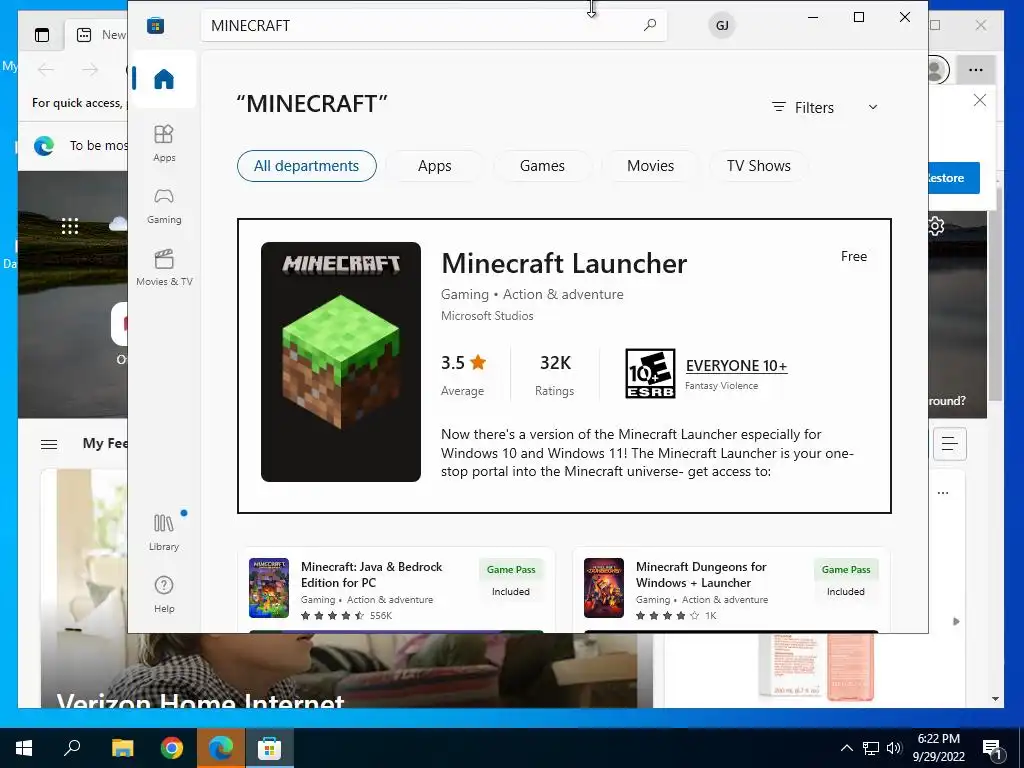The height and width of the screenshot is (768, 1024).
Task: Click the search magnifier in Store search box
Action: click(650, 25)
